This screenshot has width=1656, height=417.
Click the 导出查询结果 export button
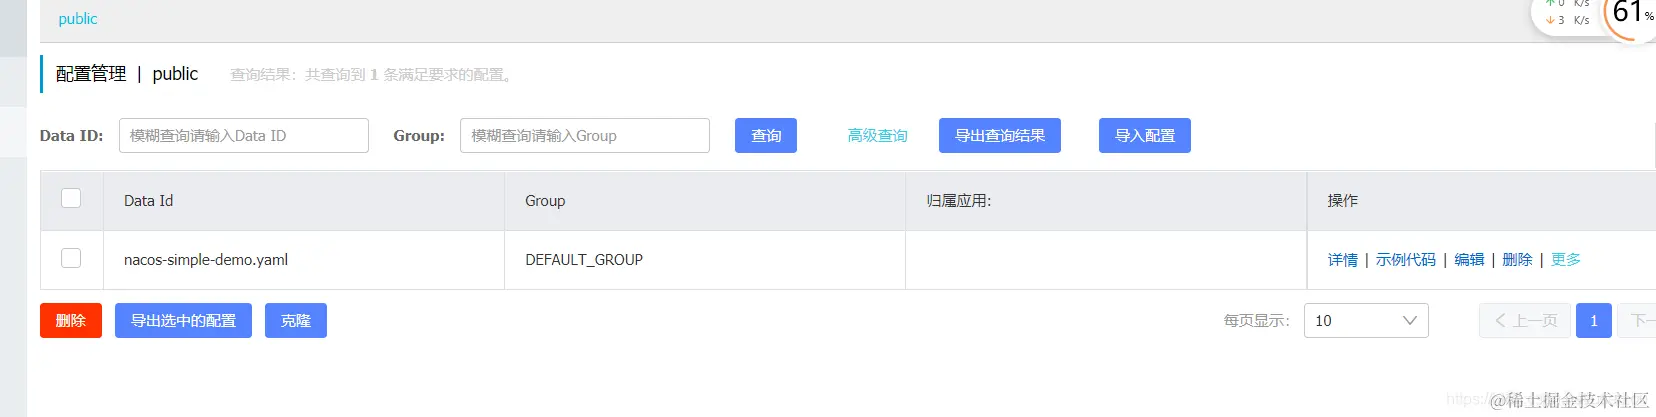coord(1000,136)
